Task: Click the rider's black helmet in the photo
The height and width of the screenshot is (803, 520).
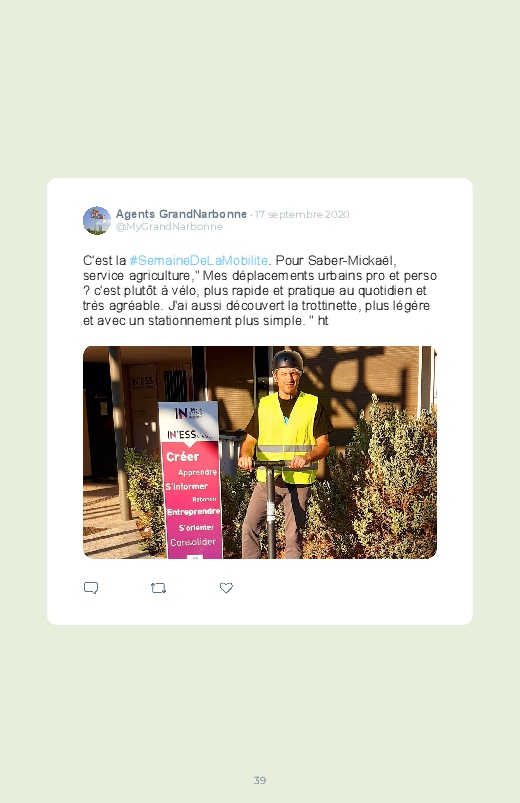Action: 287,360
